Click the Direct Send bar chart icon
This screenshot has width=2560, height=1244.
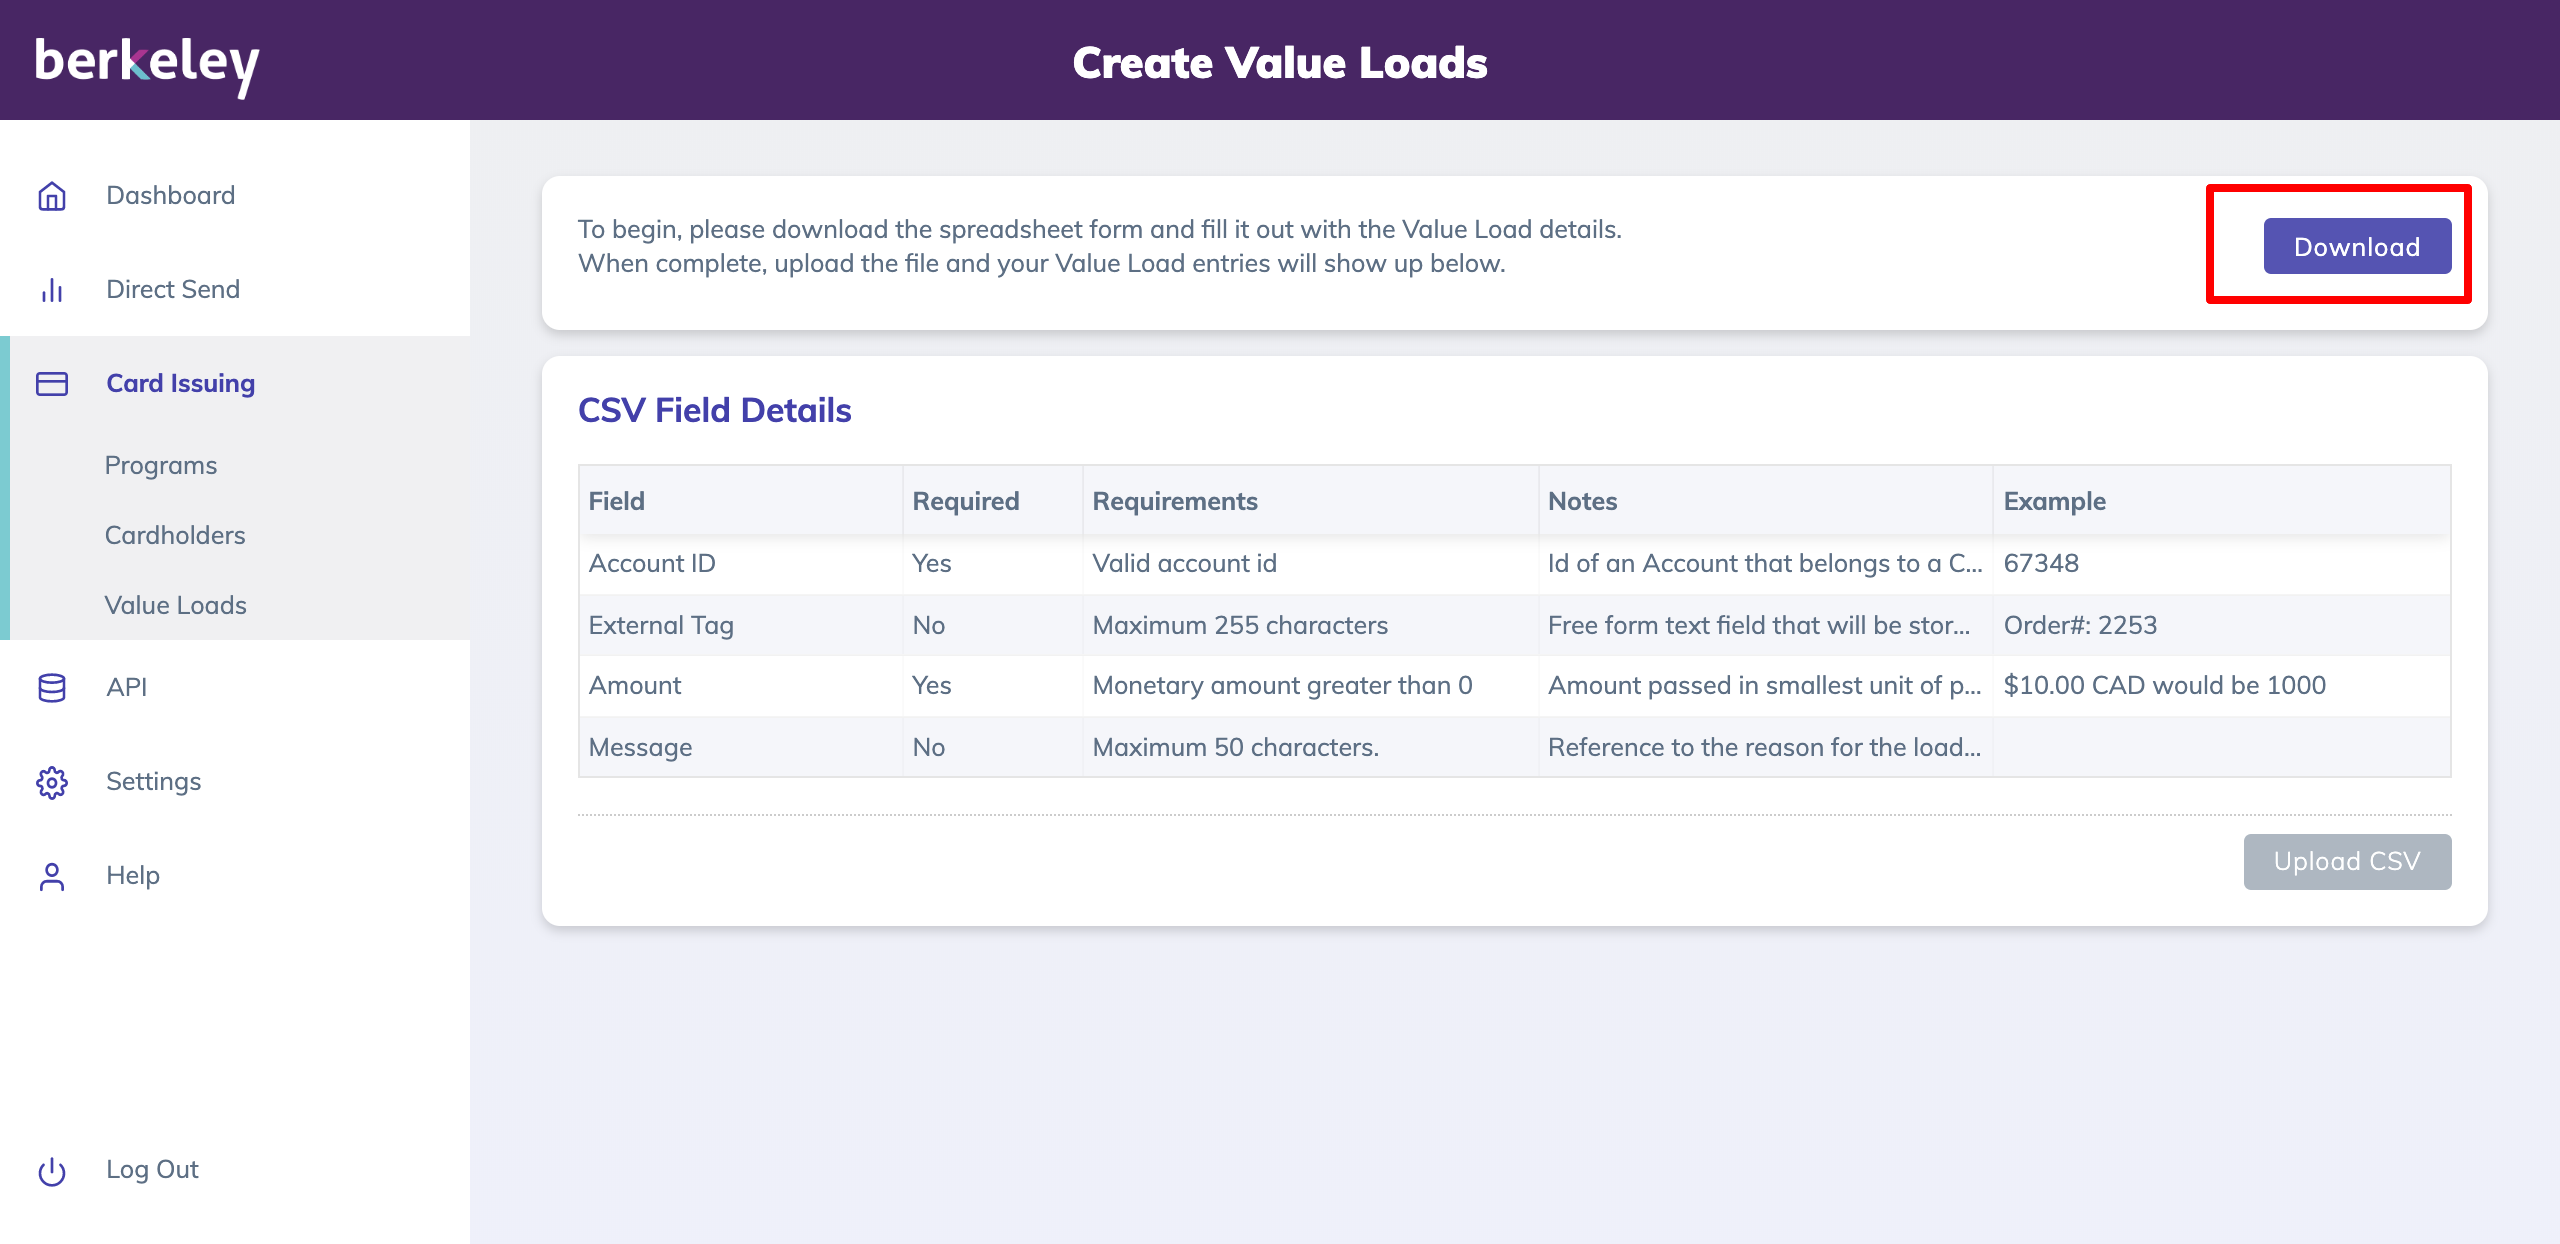52,290
